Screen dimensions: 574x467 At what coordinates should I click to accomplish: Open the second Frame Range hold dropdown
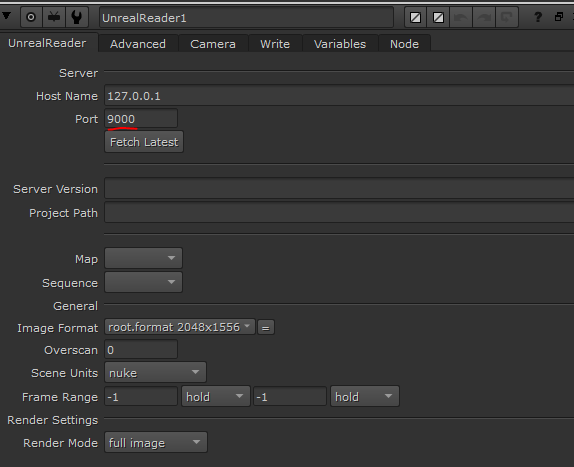[365, 396]
